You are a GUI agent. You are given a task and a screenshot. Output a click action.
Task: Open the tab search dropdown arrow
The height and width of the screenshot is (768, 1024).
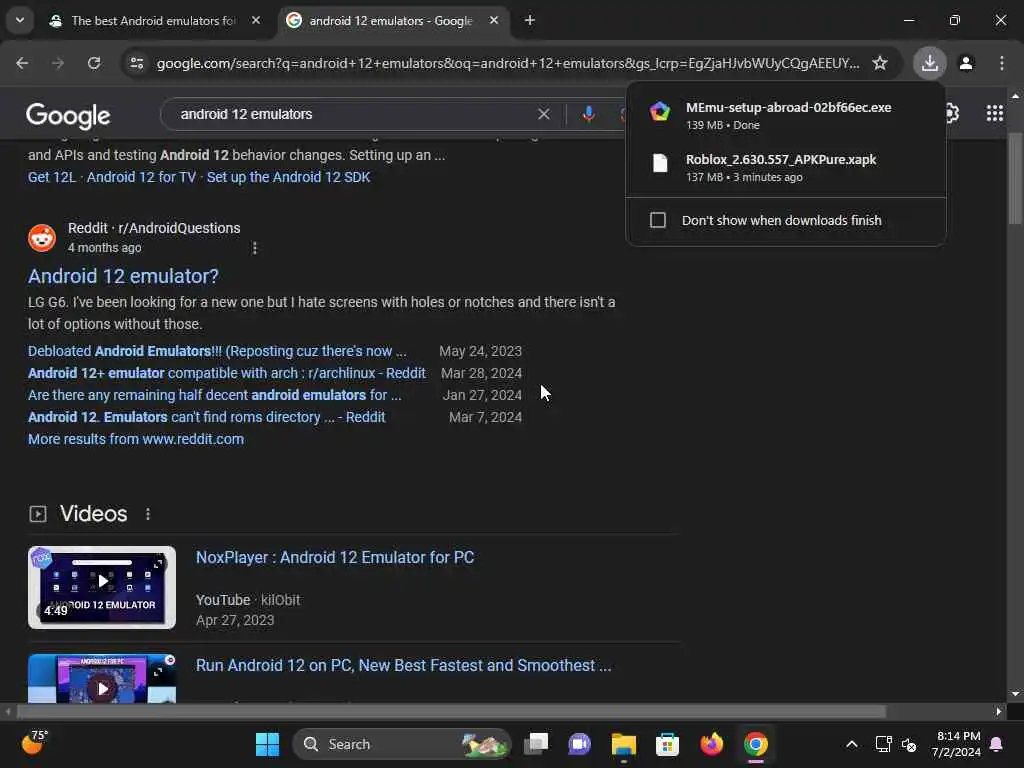click(x=20, y=20)
